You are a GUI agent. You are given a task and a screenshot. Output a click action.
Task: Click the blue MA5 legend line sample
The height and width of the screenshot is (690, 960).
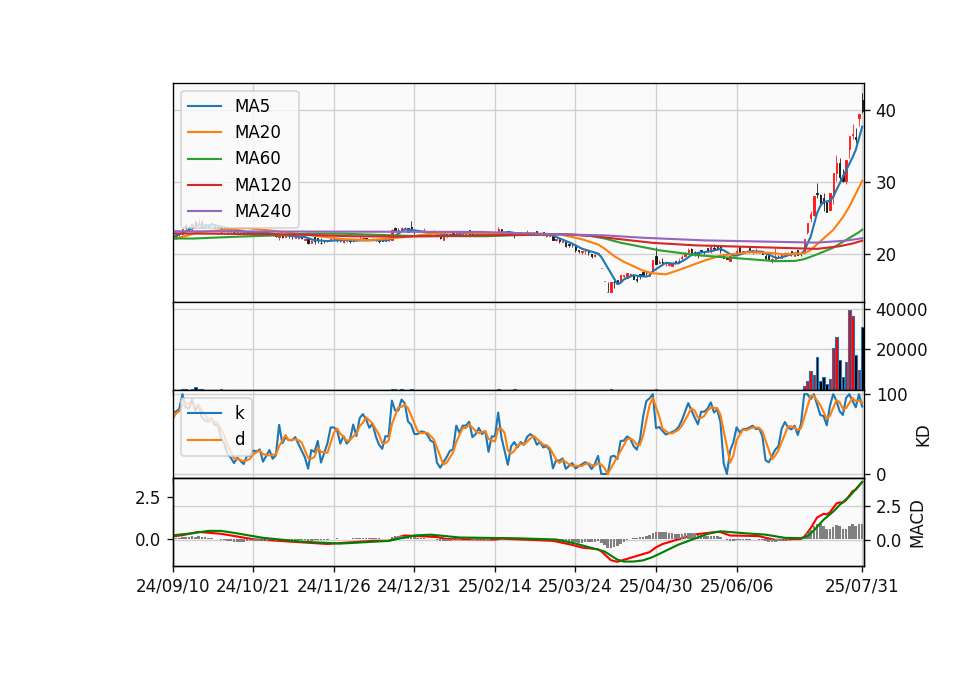[x=204, y=107]
